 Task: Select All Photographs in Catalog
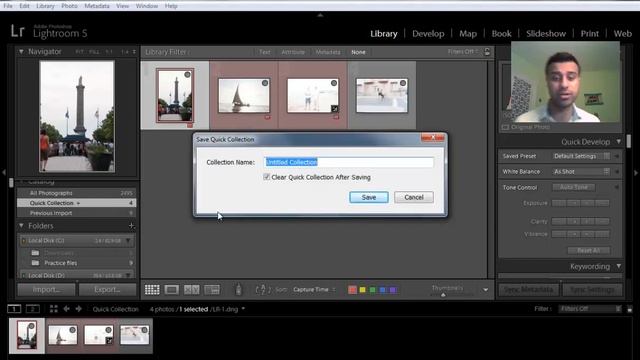[77, 193]
